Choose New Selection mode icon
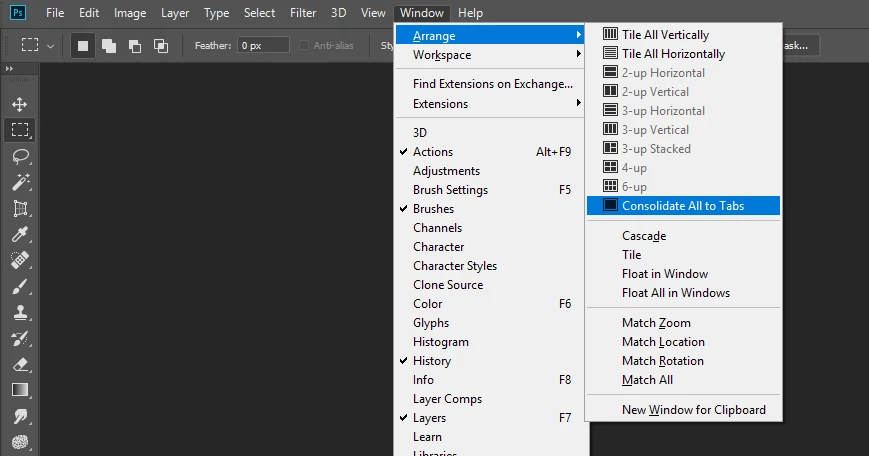The image size is (869, 456). click(83, 45)
